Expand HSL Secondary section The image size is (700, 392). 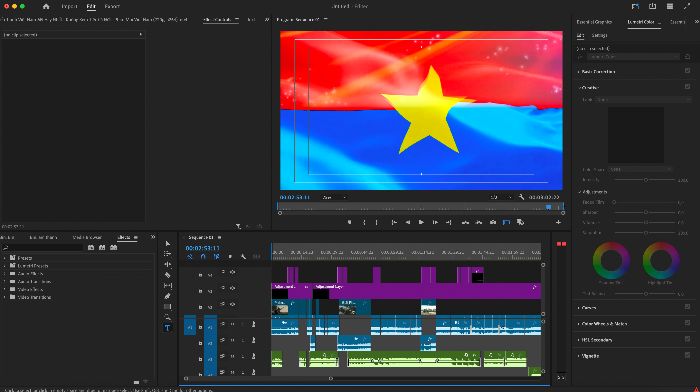(x=579, y=340)
